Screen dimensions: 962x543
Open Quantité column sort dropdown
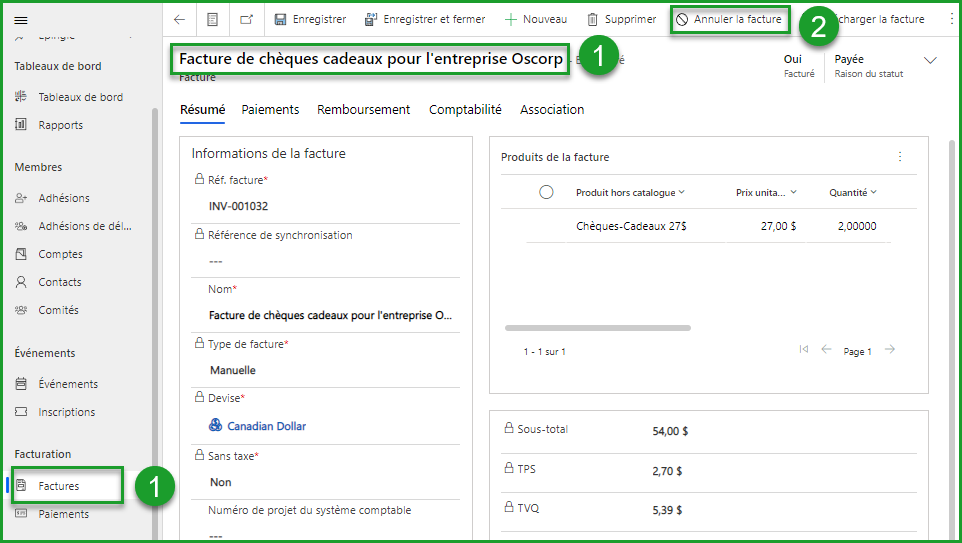873,192
